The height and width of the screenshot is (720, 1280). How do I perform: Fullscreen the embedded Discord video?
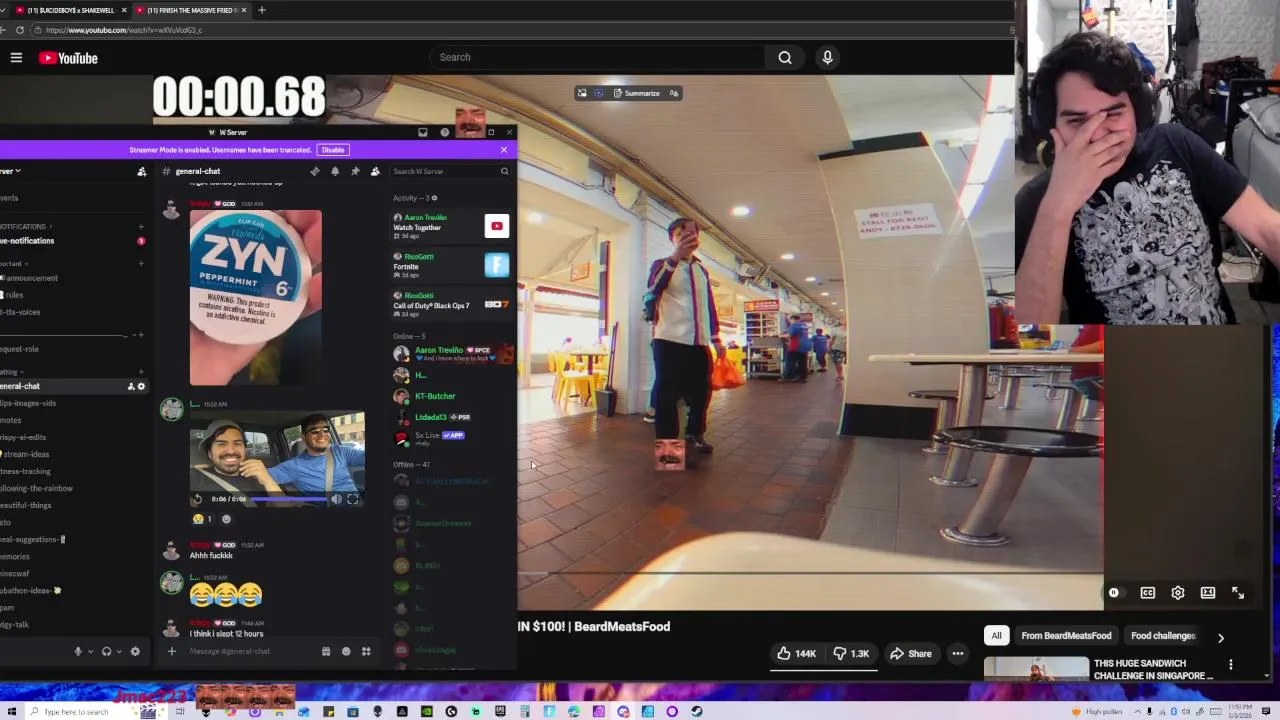point(353,499)
